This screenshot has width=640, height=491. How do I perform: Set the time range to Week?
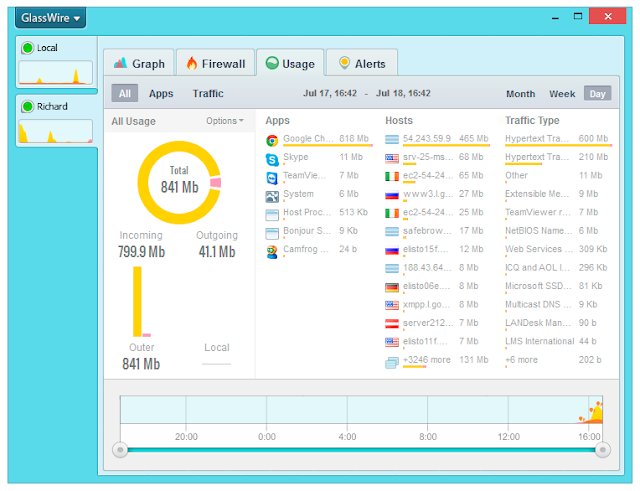pos(562,94)
